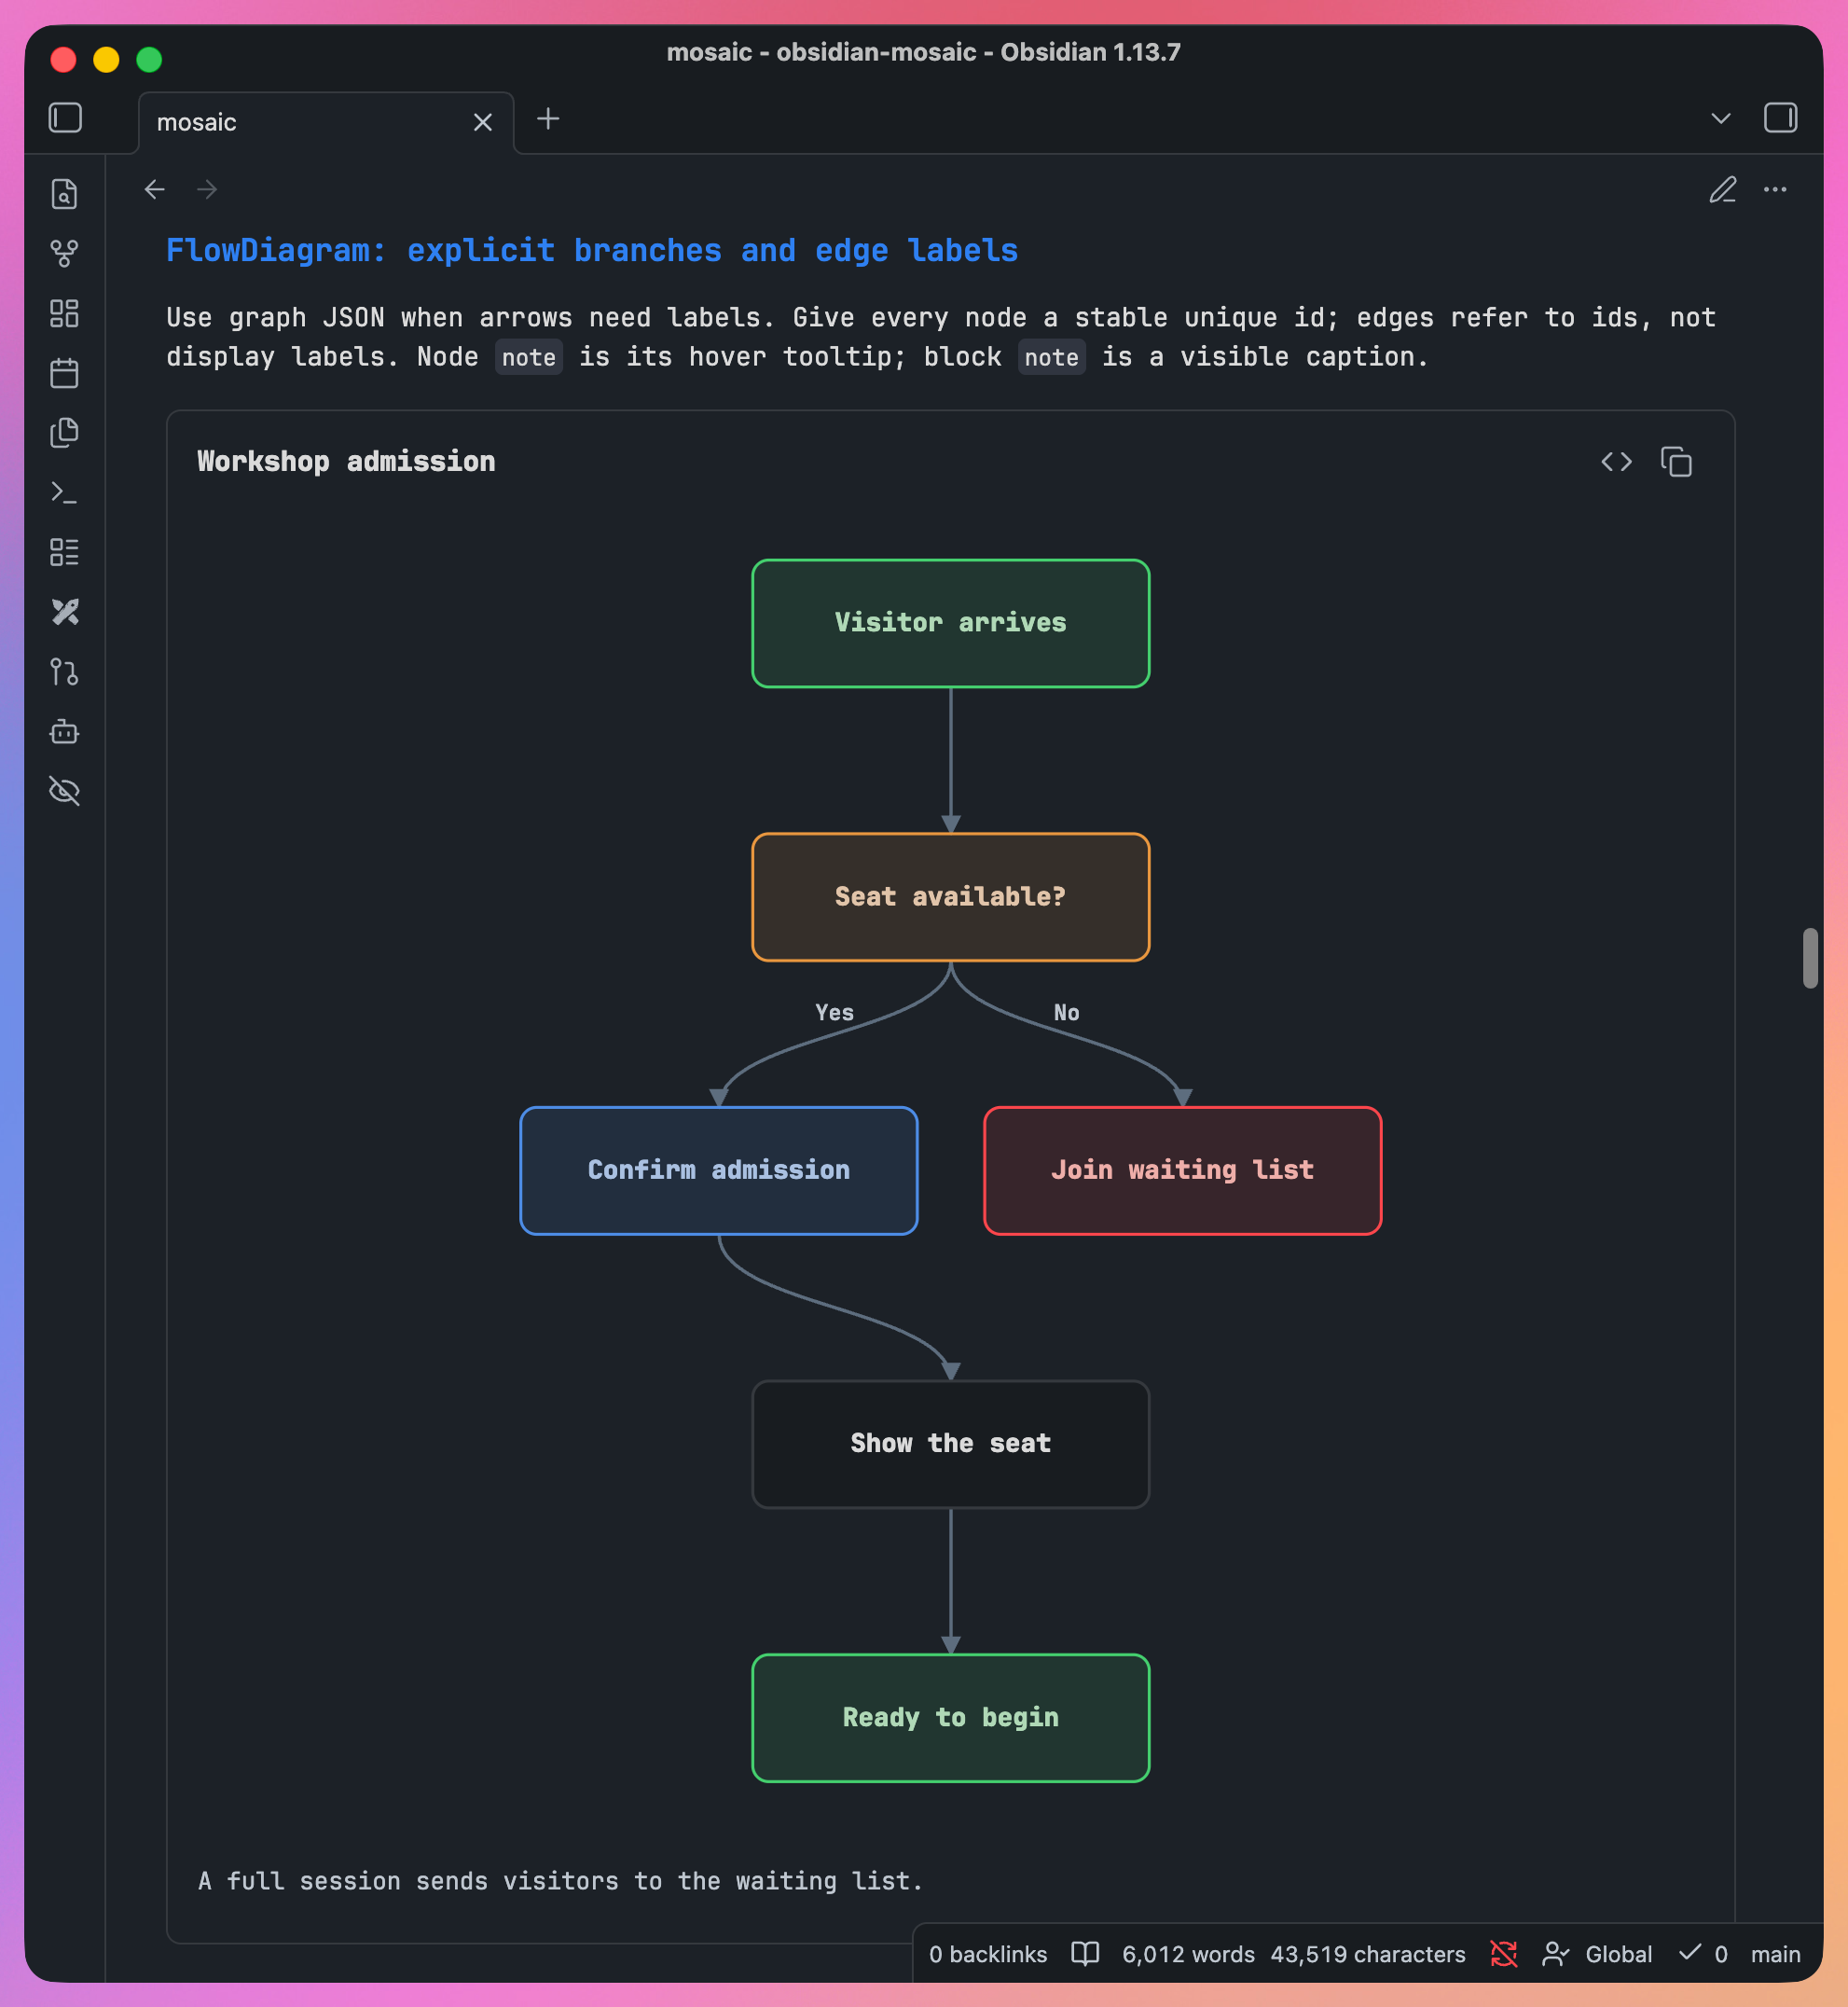Open today's daily note calendar icon

[x=64, y=373]
